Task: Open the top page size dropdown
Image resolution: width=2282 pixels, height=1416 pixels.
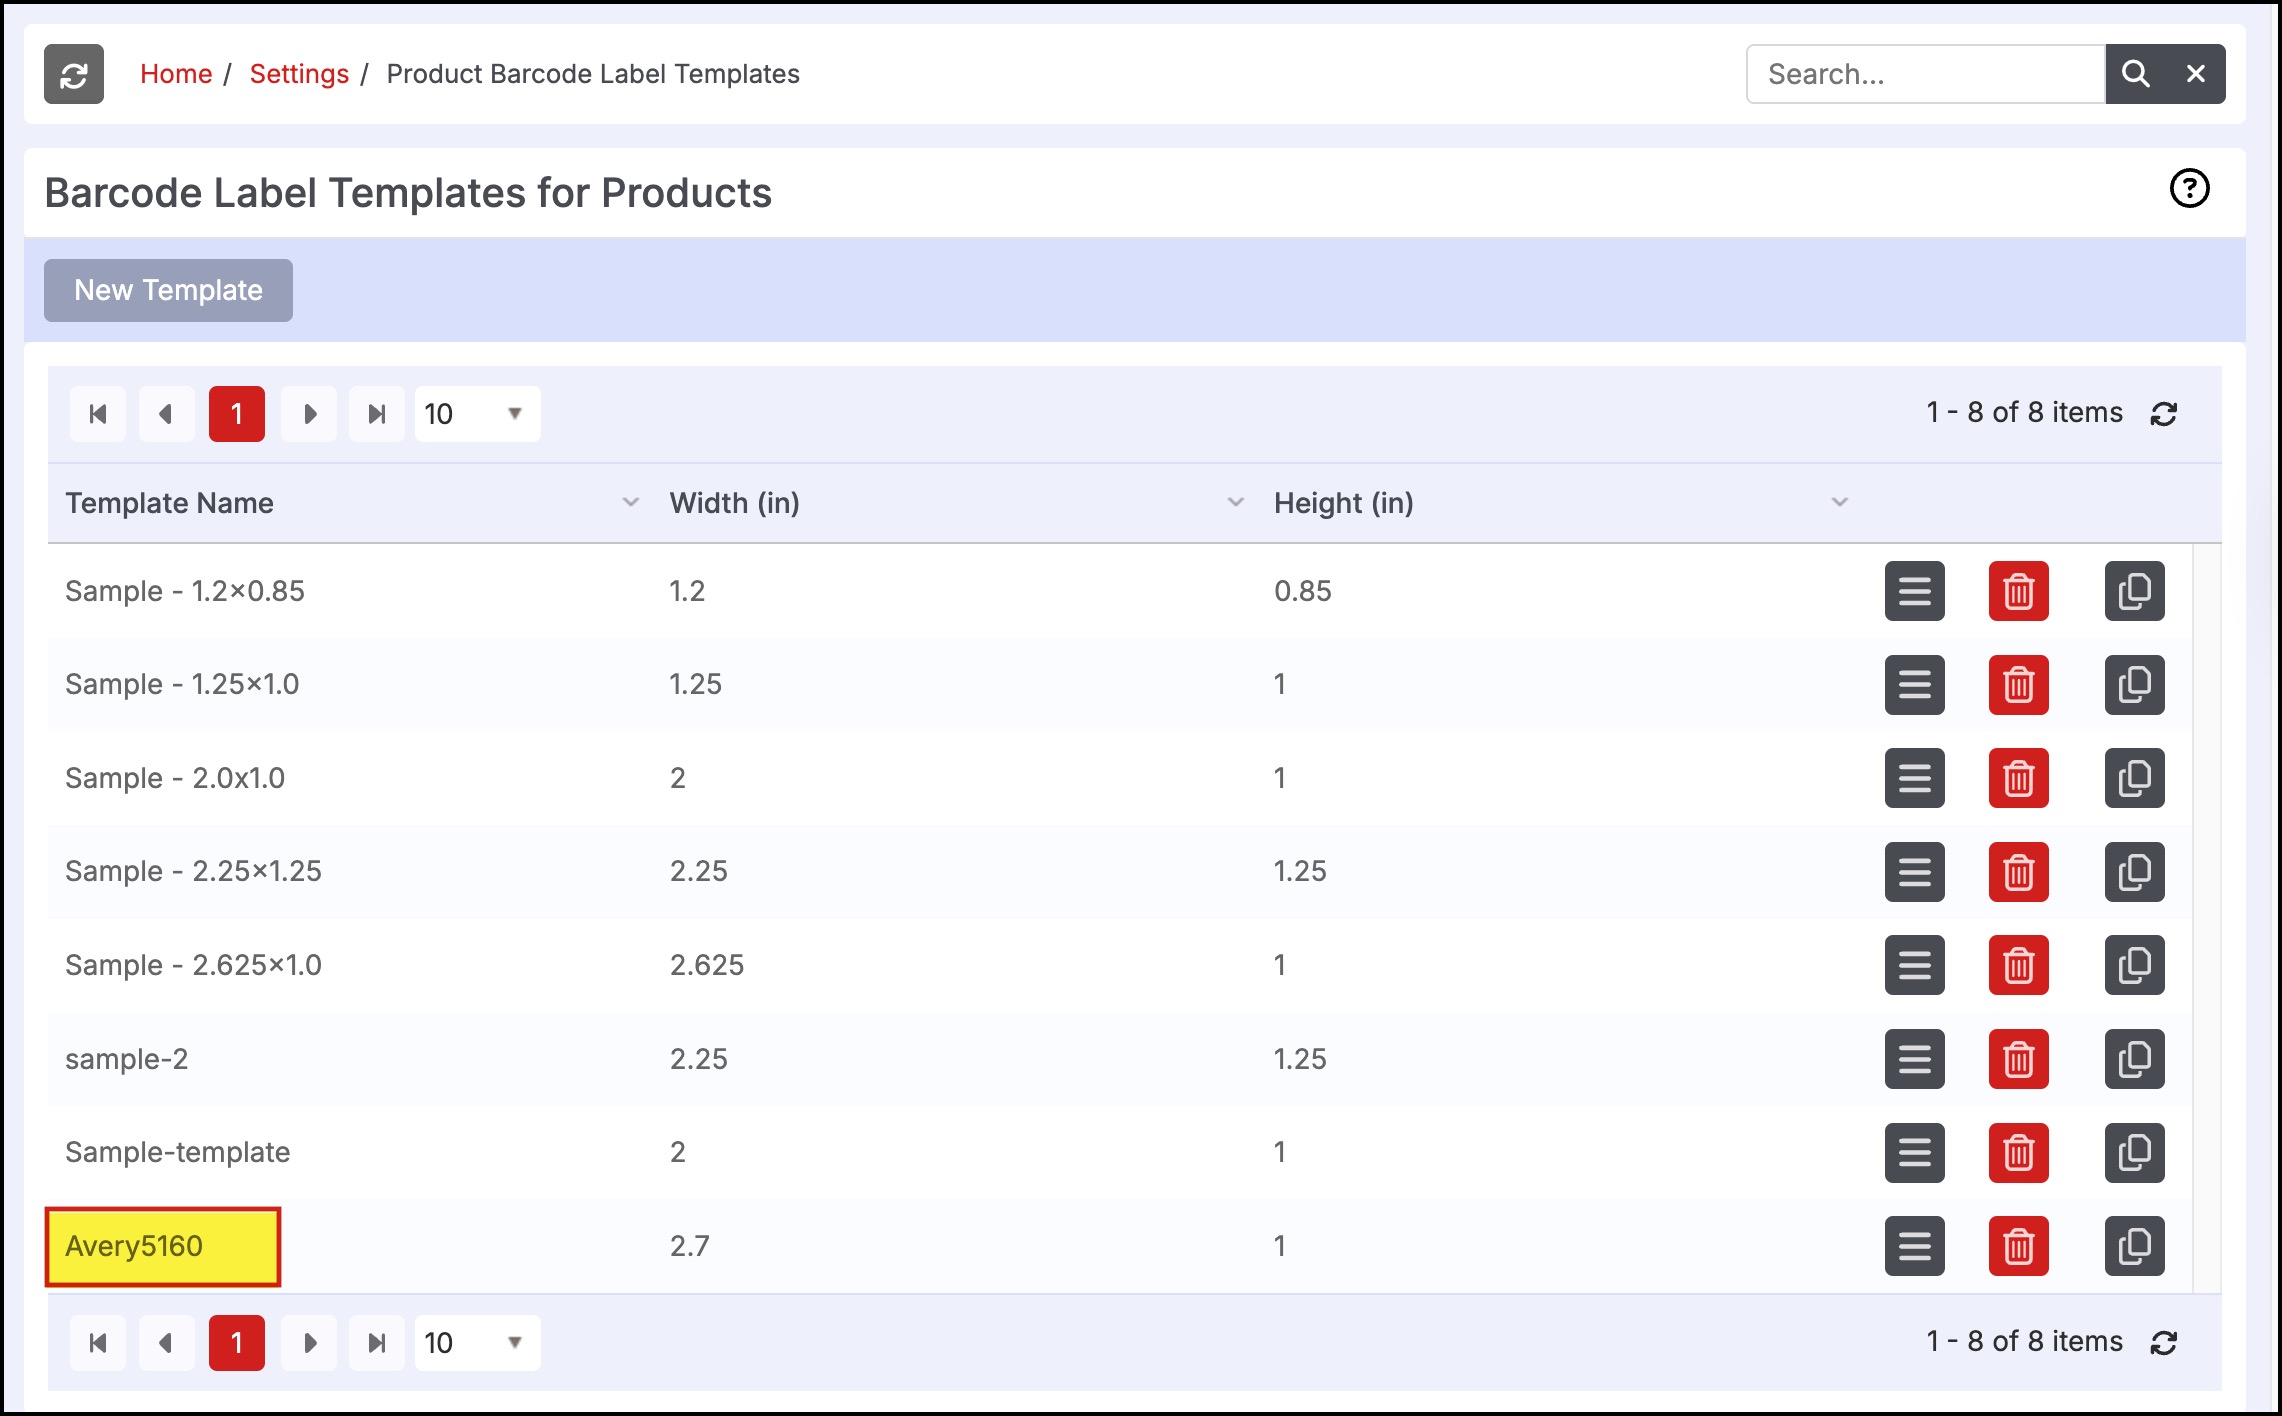Action: (477, 414)
